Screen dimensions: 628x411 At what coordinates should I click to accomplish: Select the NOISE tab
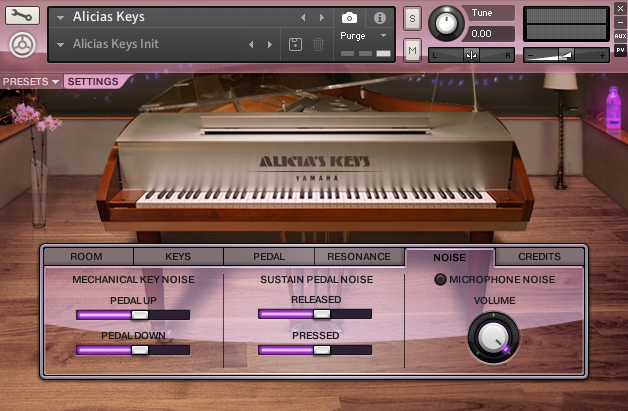(450, 258)
